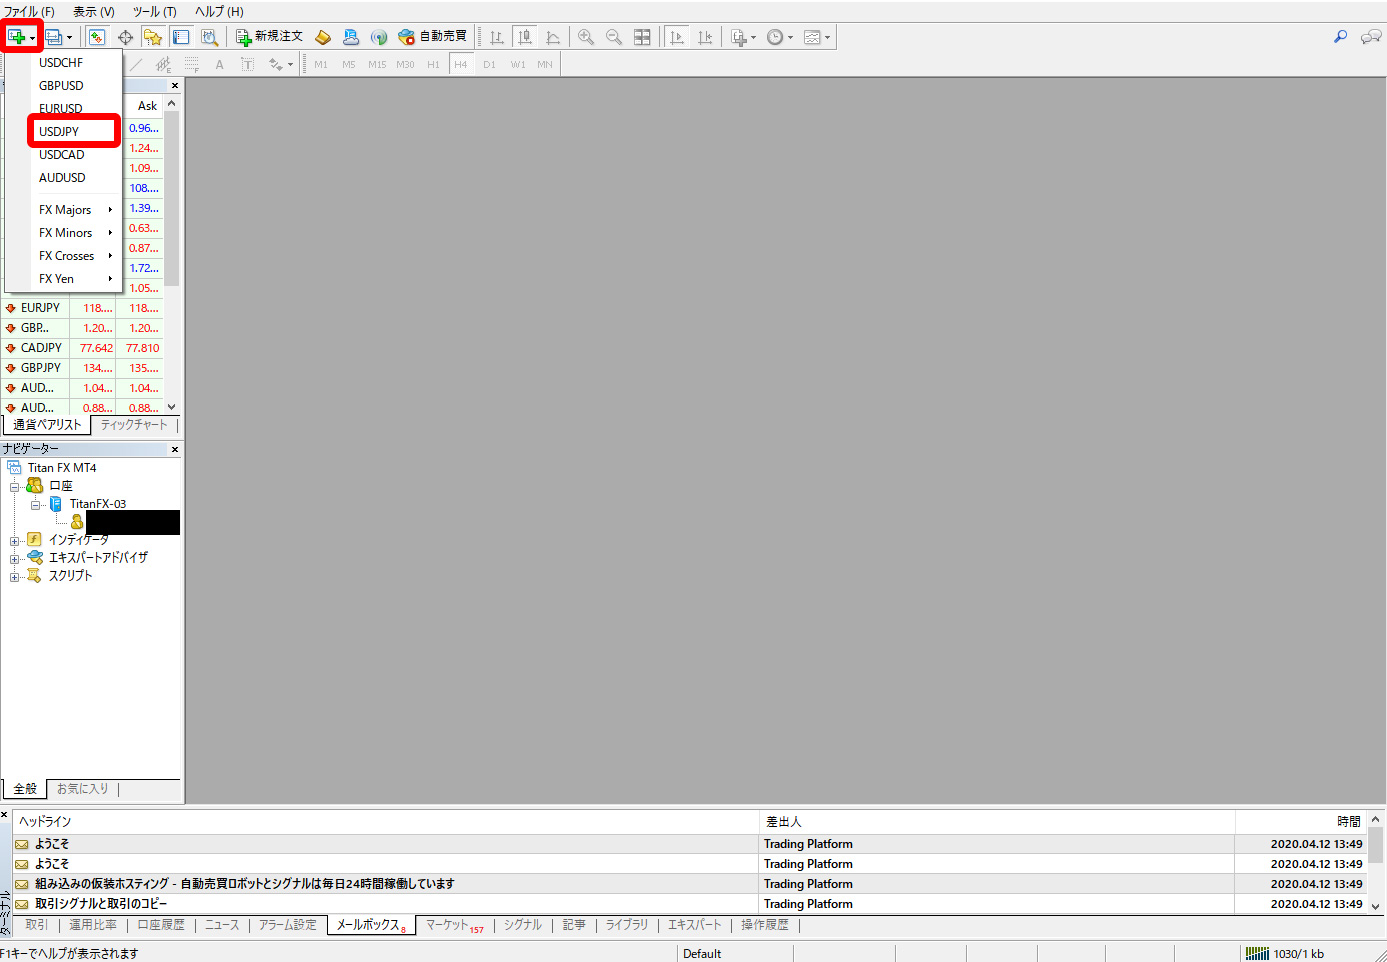Choose USDCHF from the chart list
1387x962 pixels.
tap(64, 62)
